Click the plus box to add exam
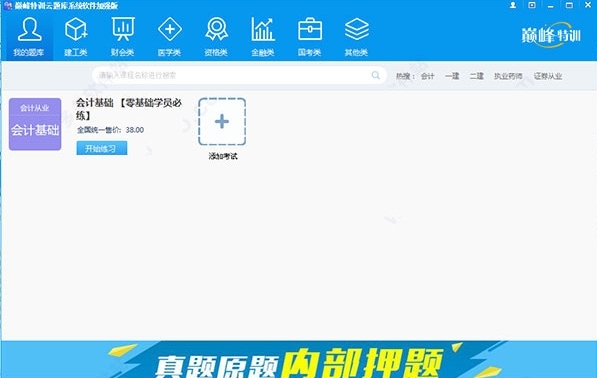This screenshot has height=378, width=597. point(222,121)
